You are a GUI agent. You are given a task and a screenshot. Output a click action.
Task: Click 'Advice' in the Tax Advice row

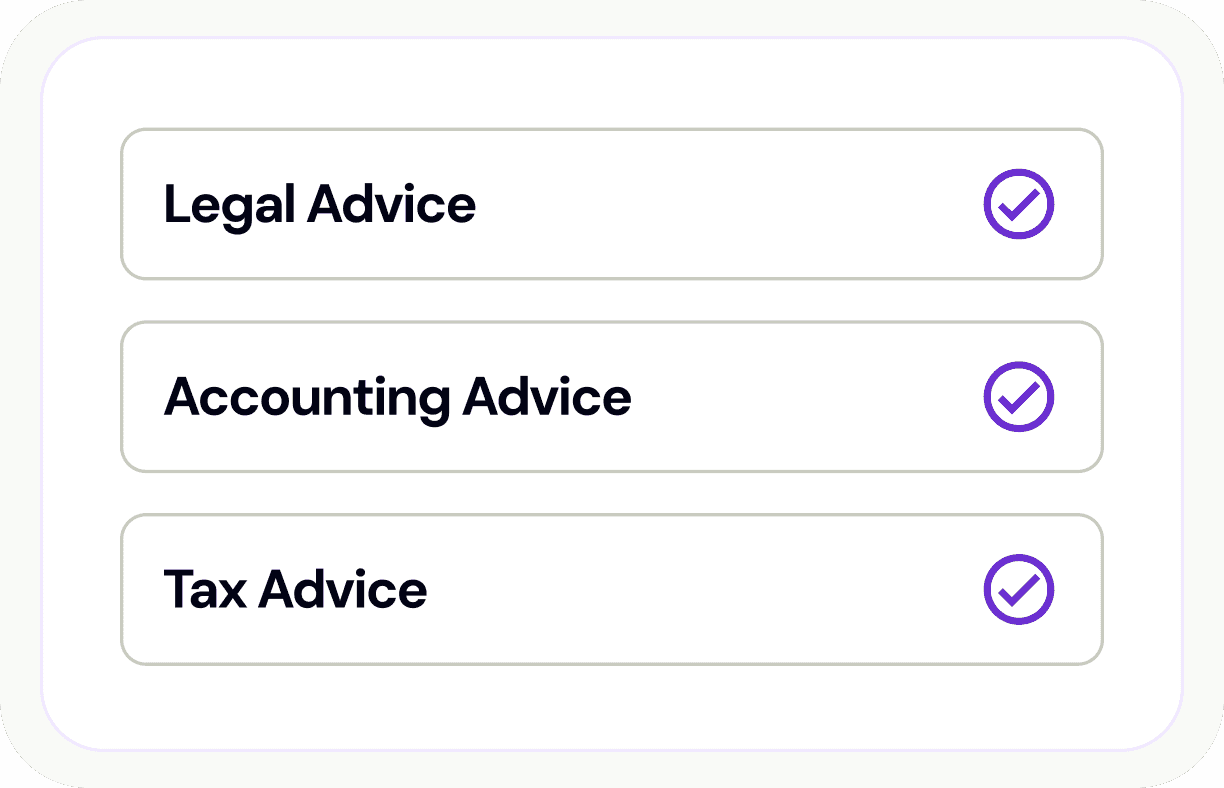[x=343, y=589]
